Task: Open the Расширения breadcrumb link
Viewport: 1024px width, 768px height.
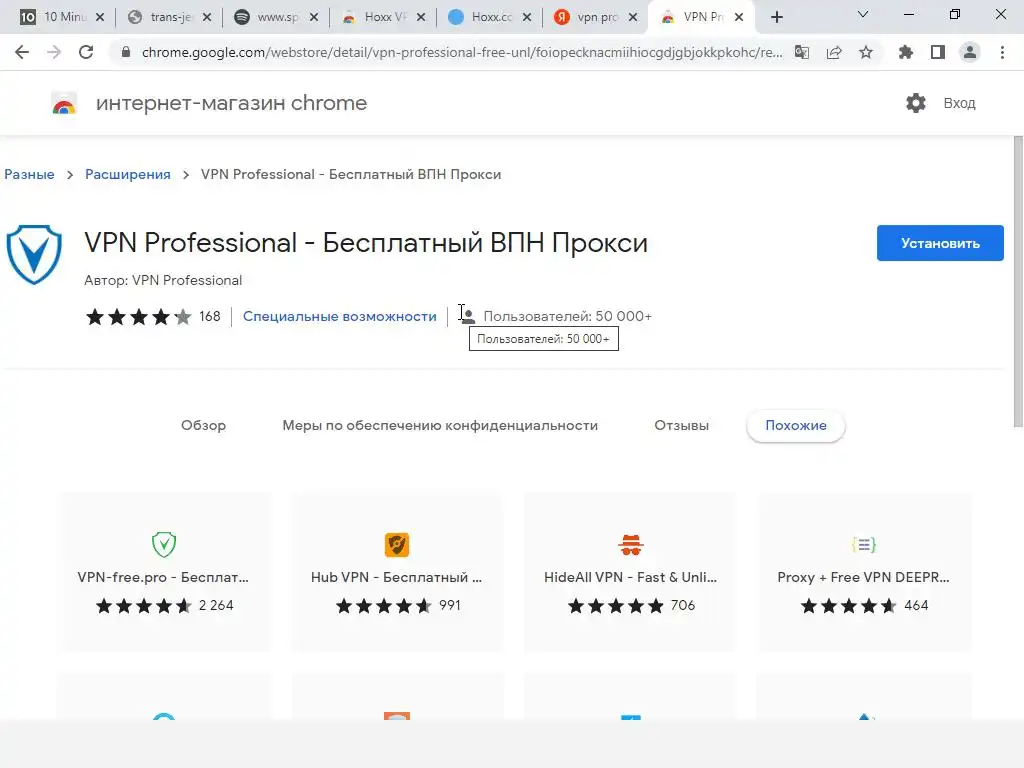Action: pos(128,174)
